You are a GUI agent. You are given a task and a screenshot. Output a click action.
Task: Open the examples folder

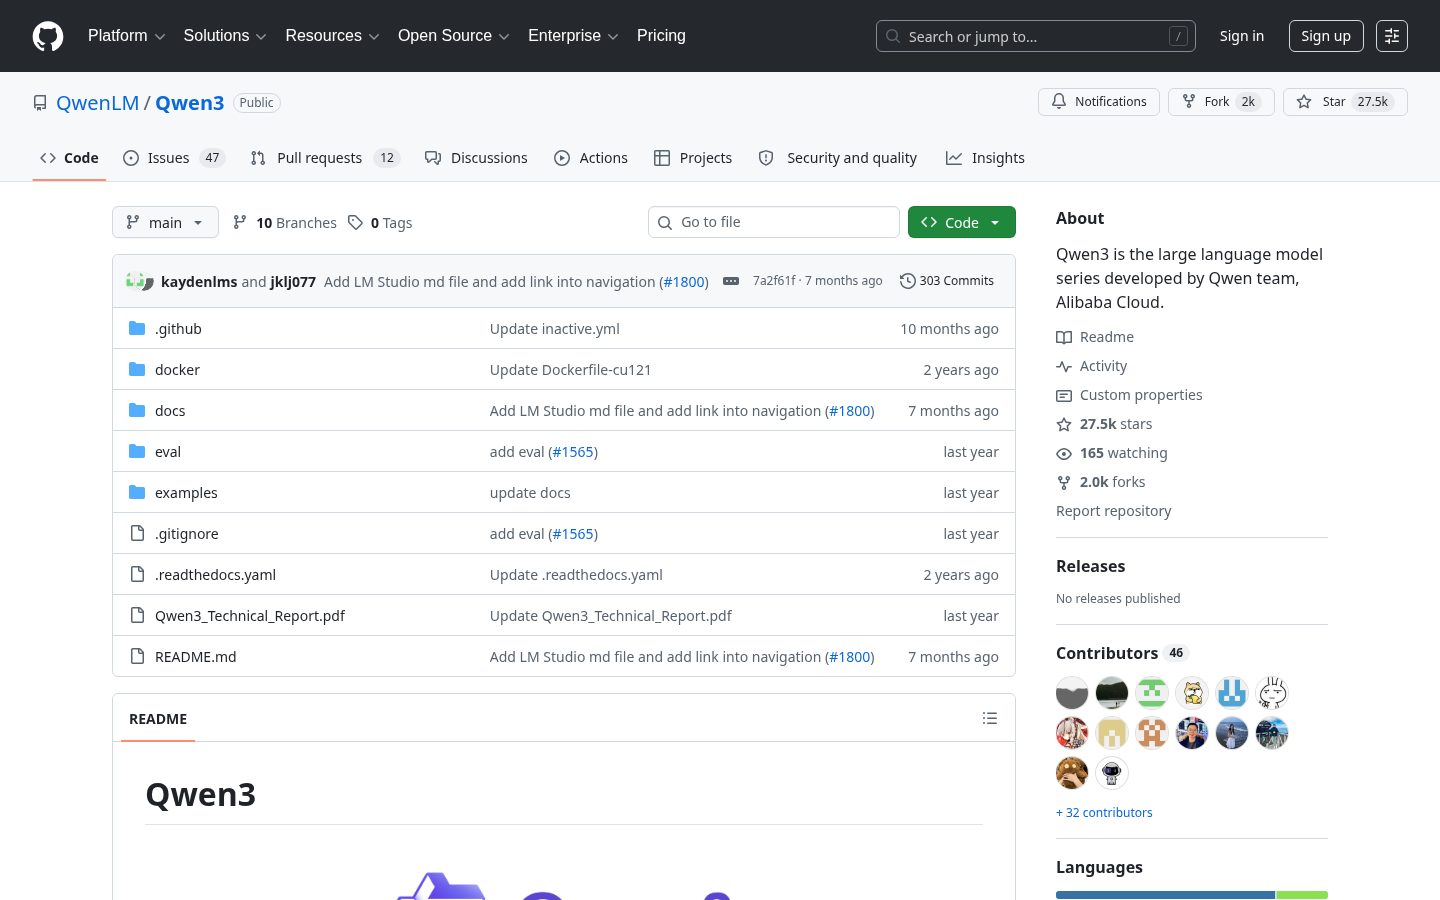click(186, 493)
